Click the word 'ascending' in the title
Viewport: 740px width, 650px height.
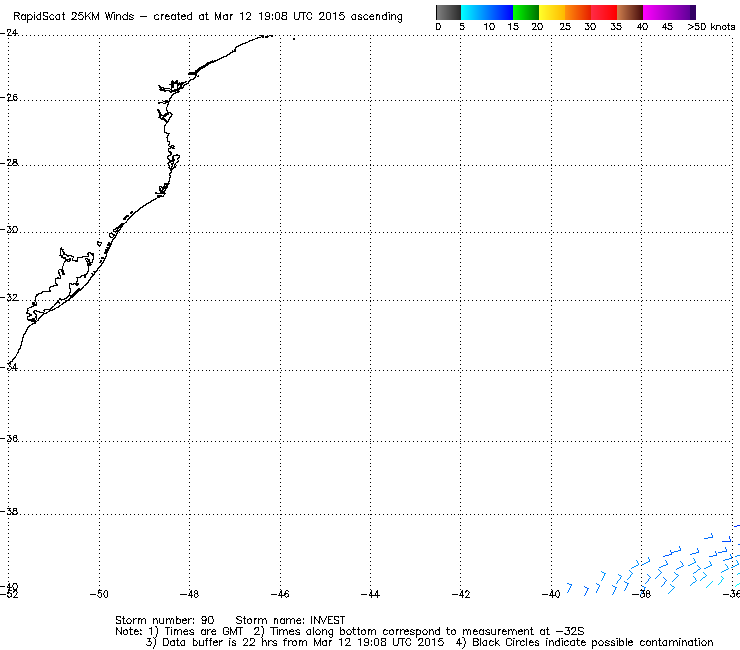(376, 17)
